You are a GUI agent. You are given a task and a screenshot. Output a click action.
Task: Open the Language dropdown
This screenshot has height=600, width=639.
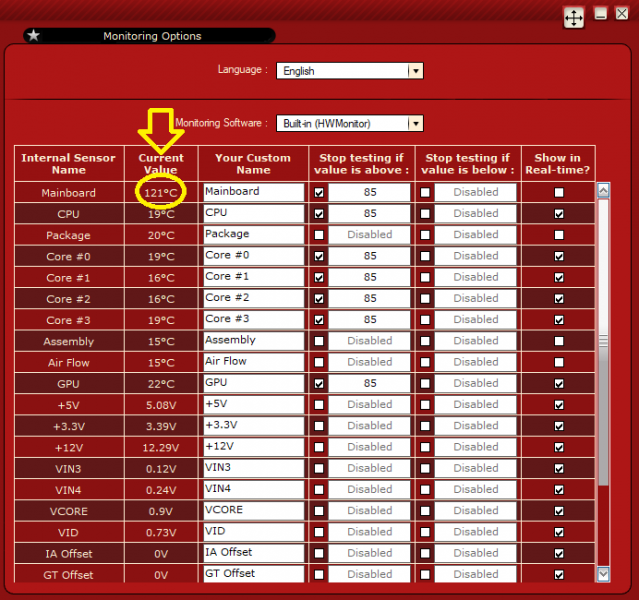[x=416, y=71]
